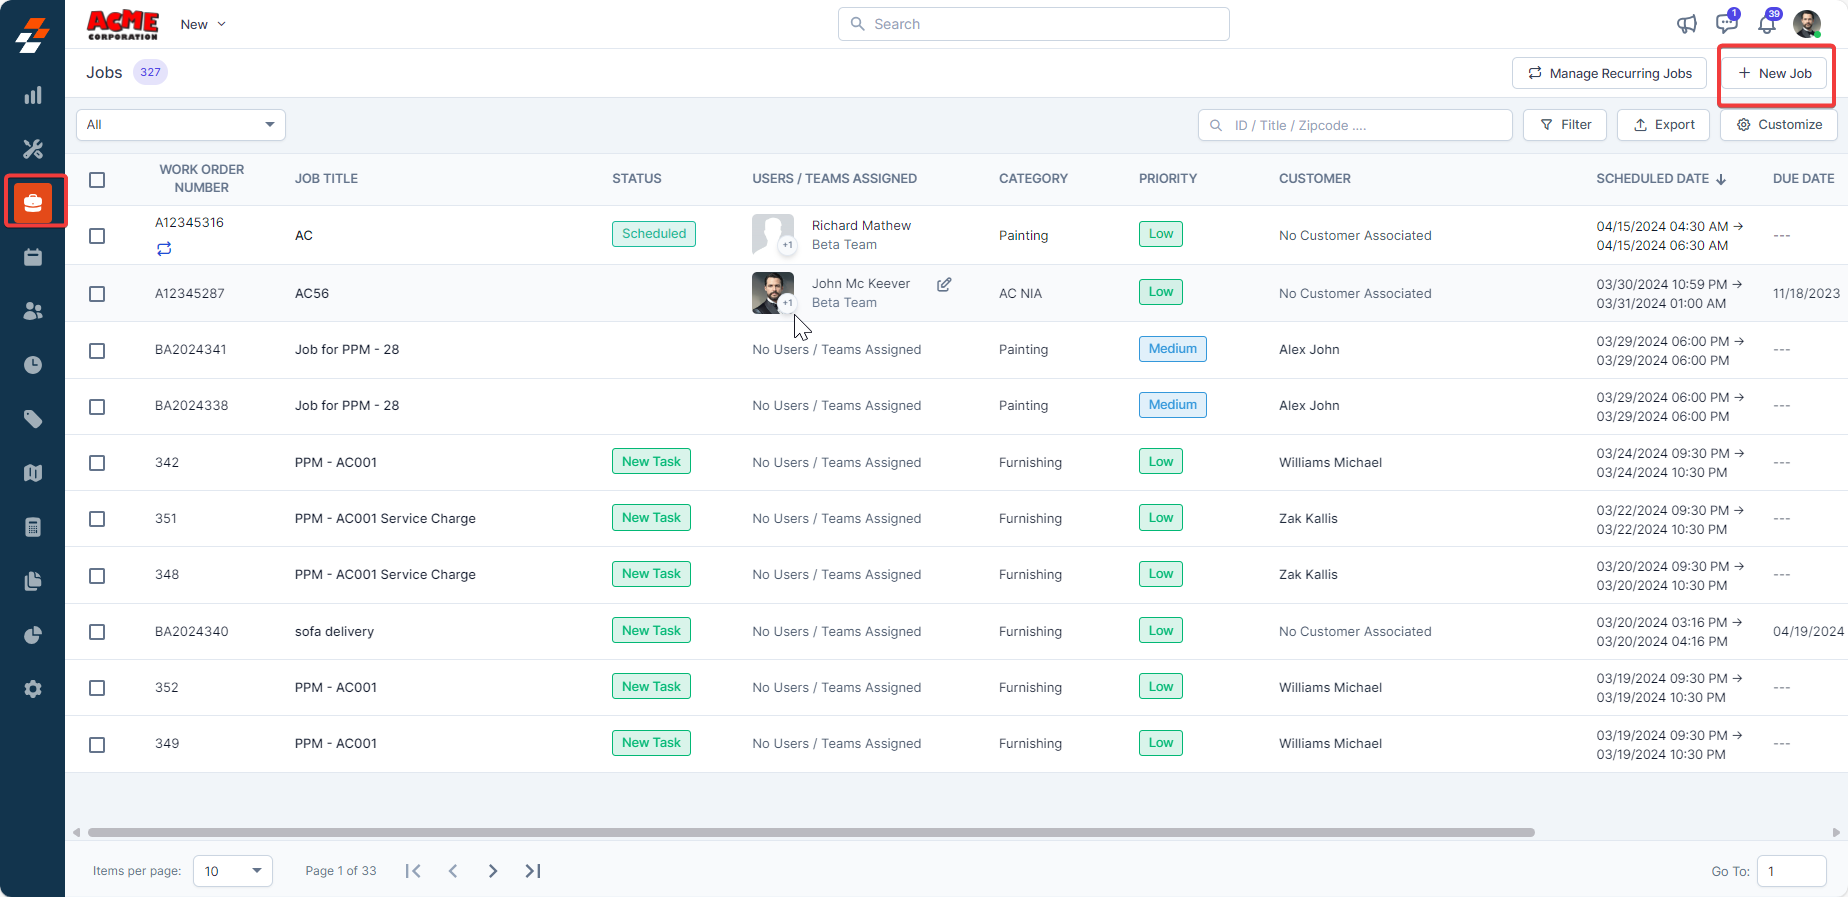The width and height of the screenshot is (1848, 897).
Task: Click the New Job button
Action: point(1775,73)
